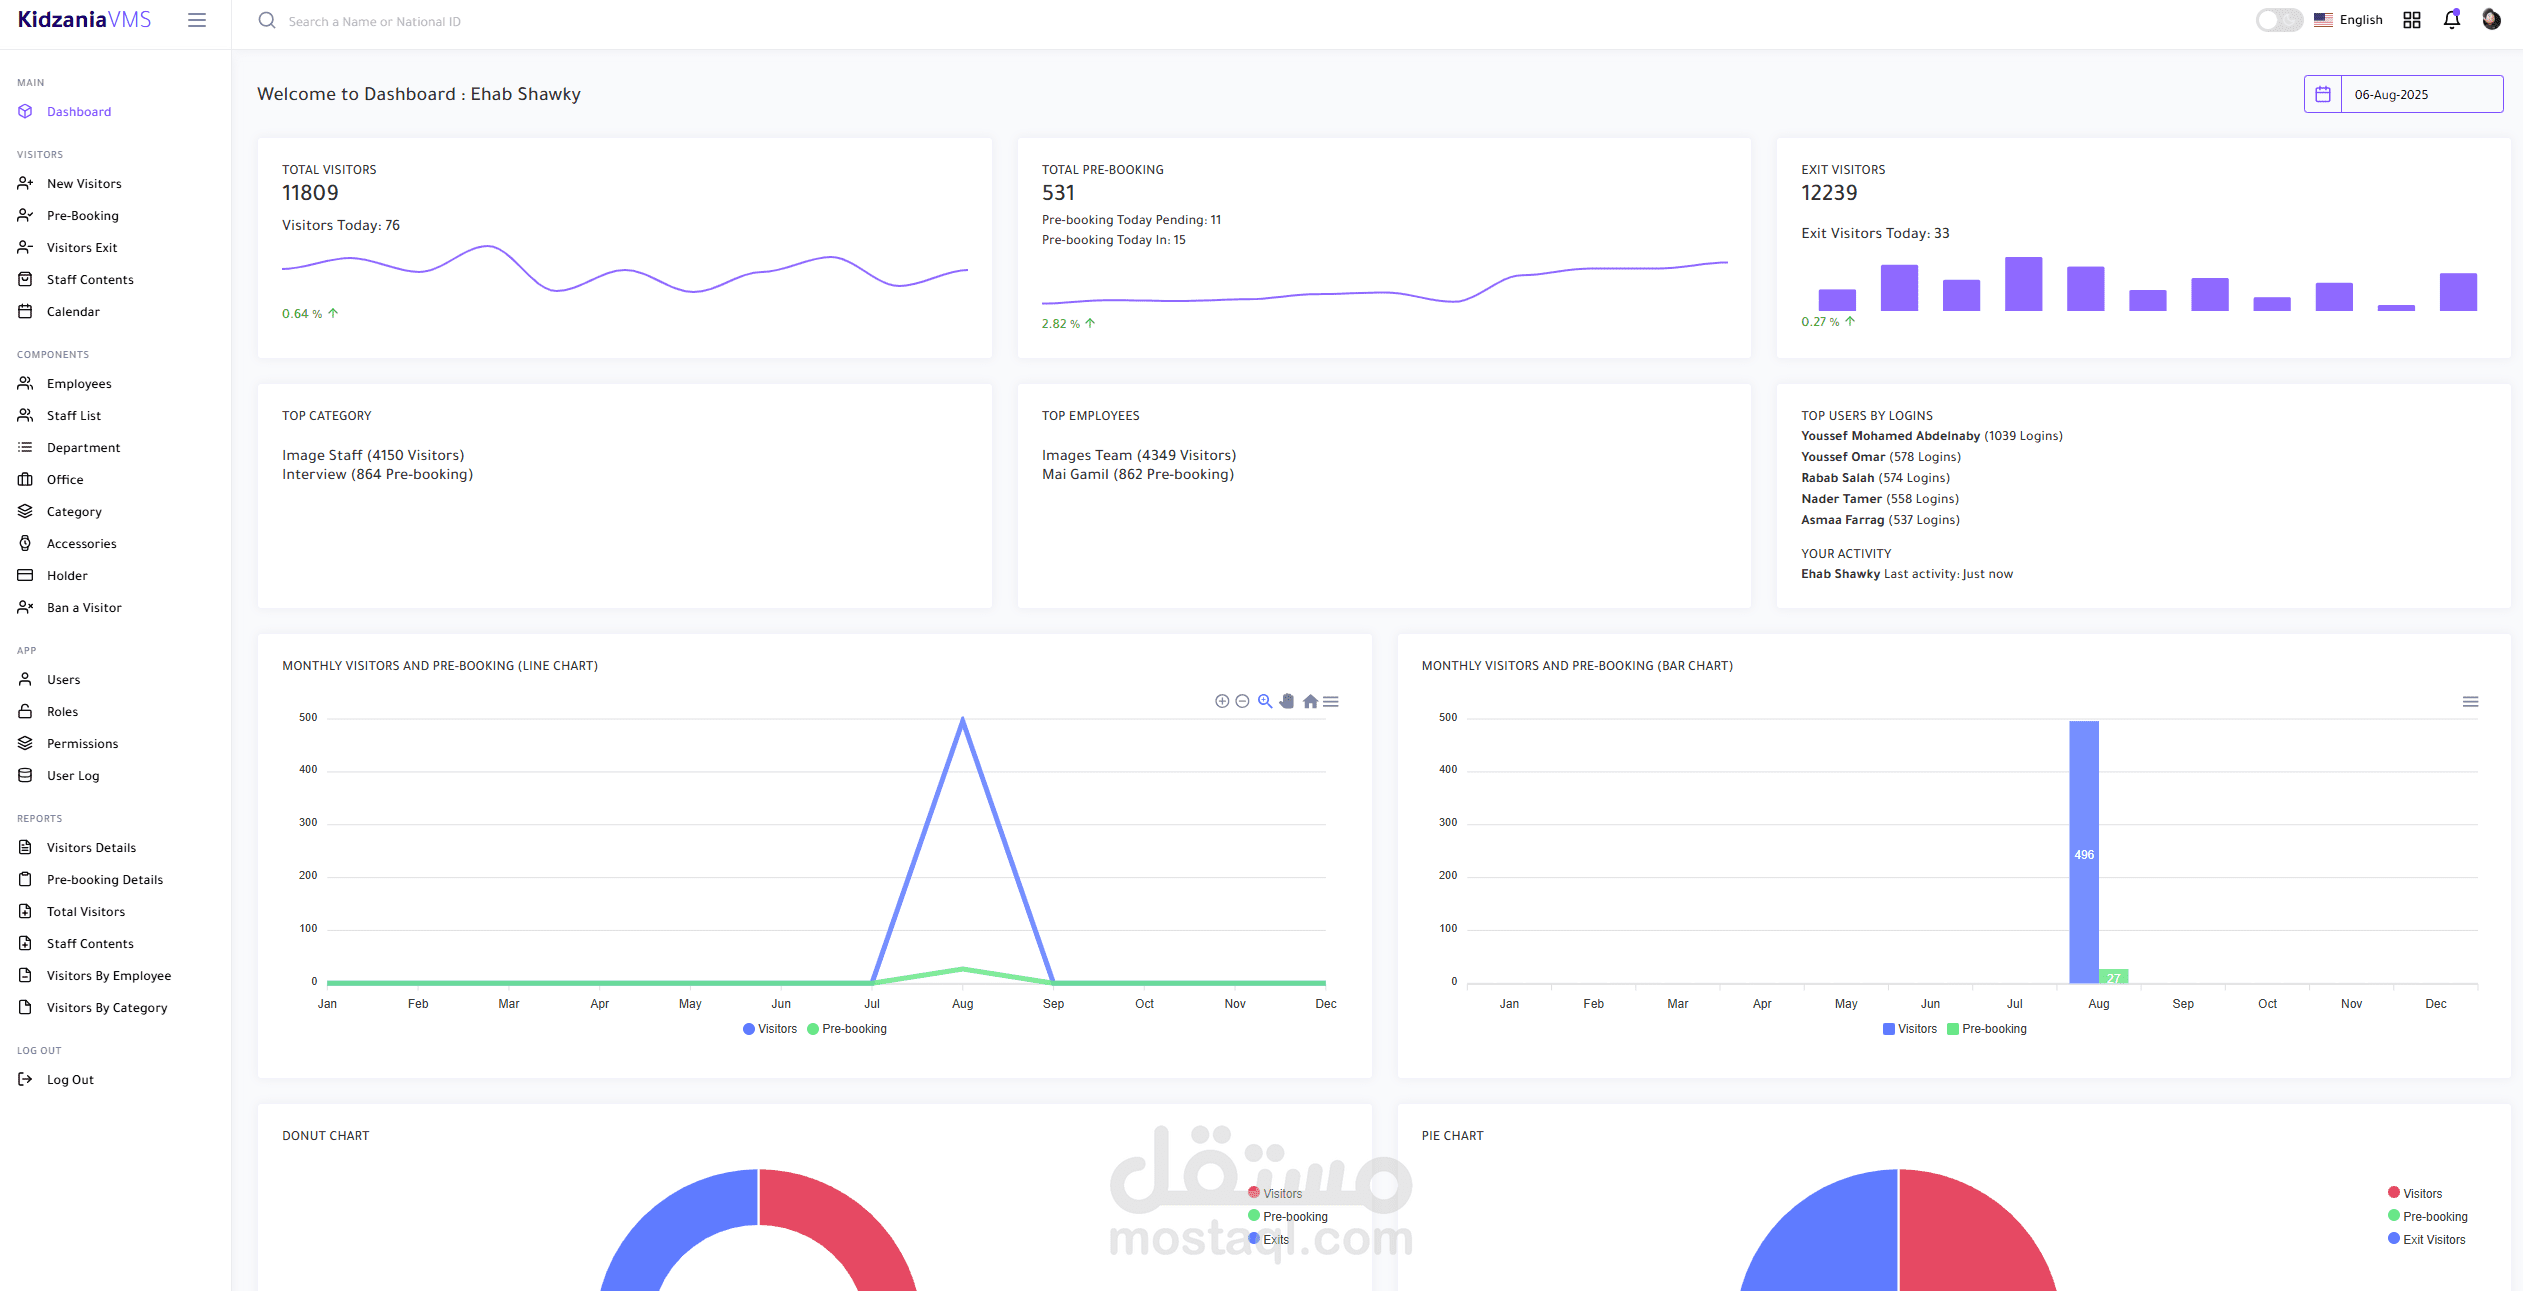Click the 496 August visitors bar

point(2084,852)
